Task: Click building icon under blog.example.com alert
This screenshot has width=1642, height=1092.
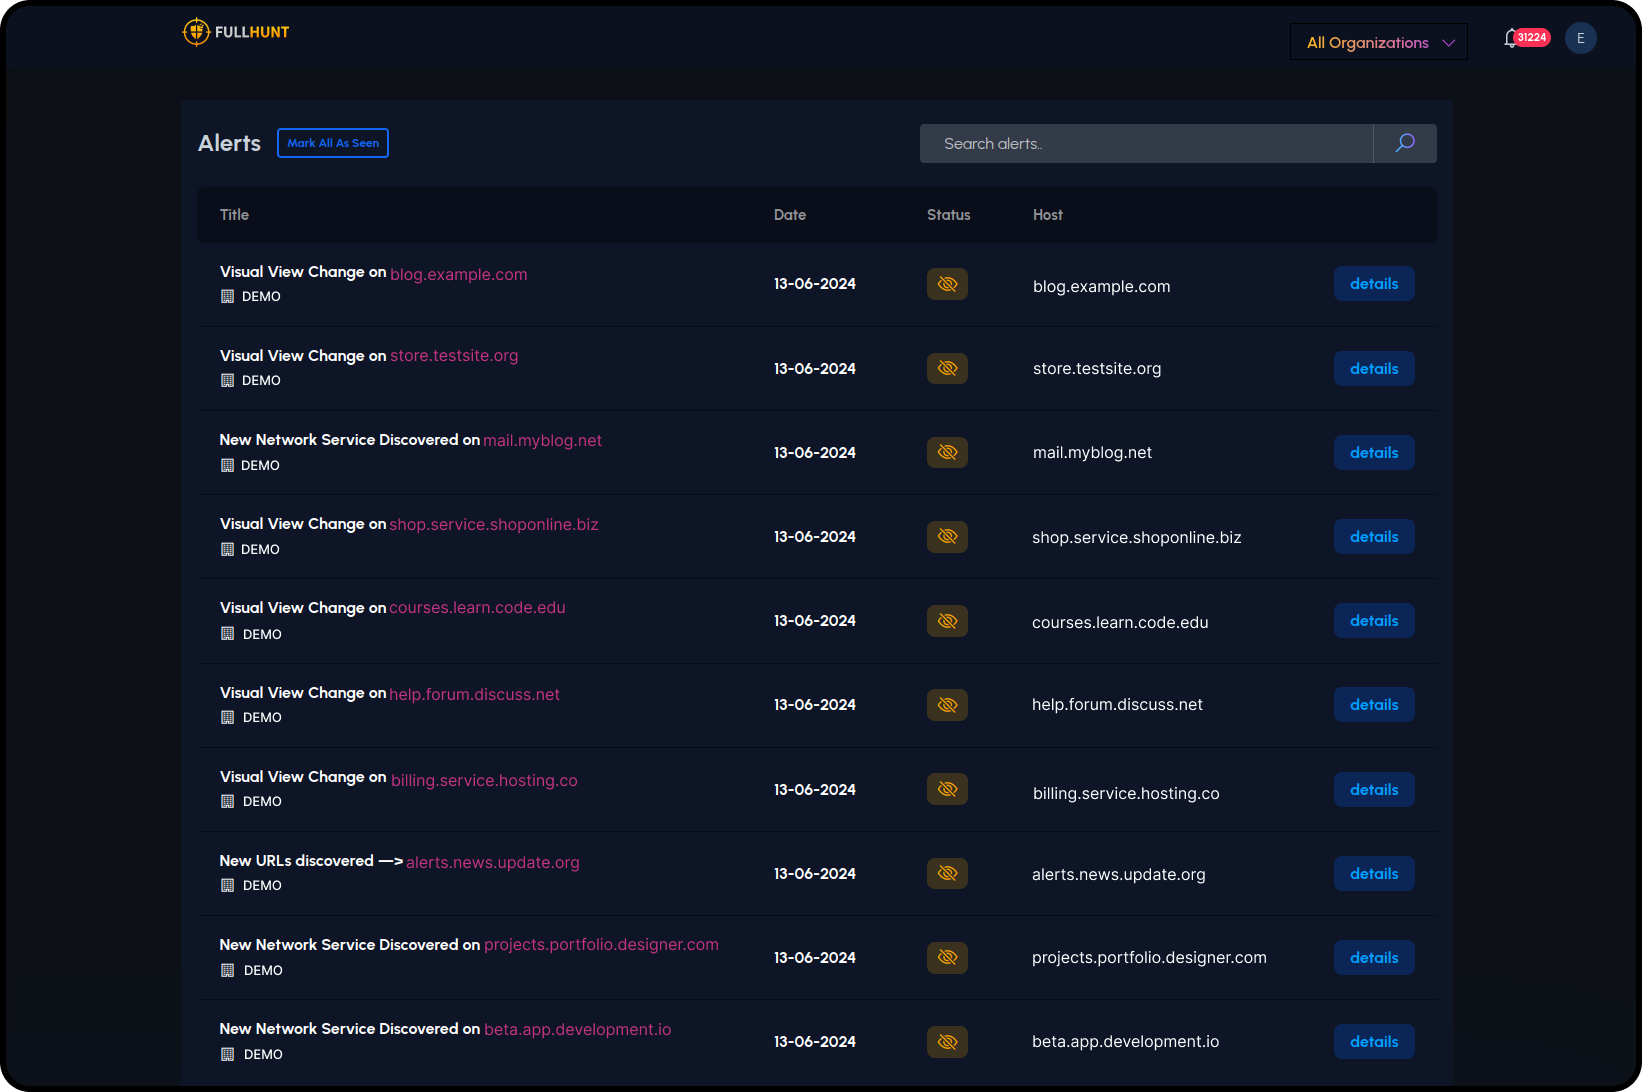Action: (227, 296)
